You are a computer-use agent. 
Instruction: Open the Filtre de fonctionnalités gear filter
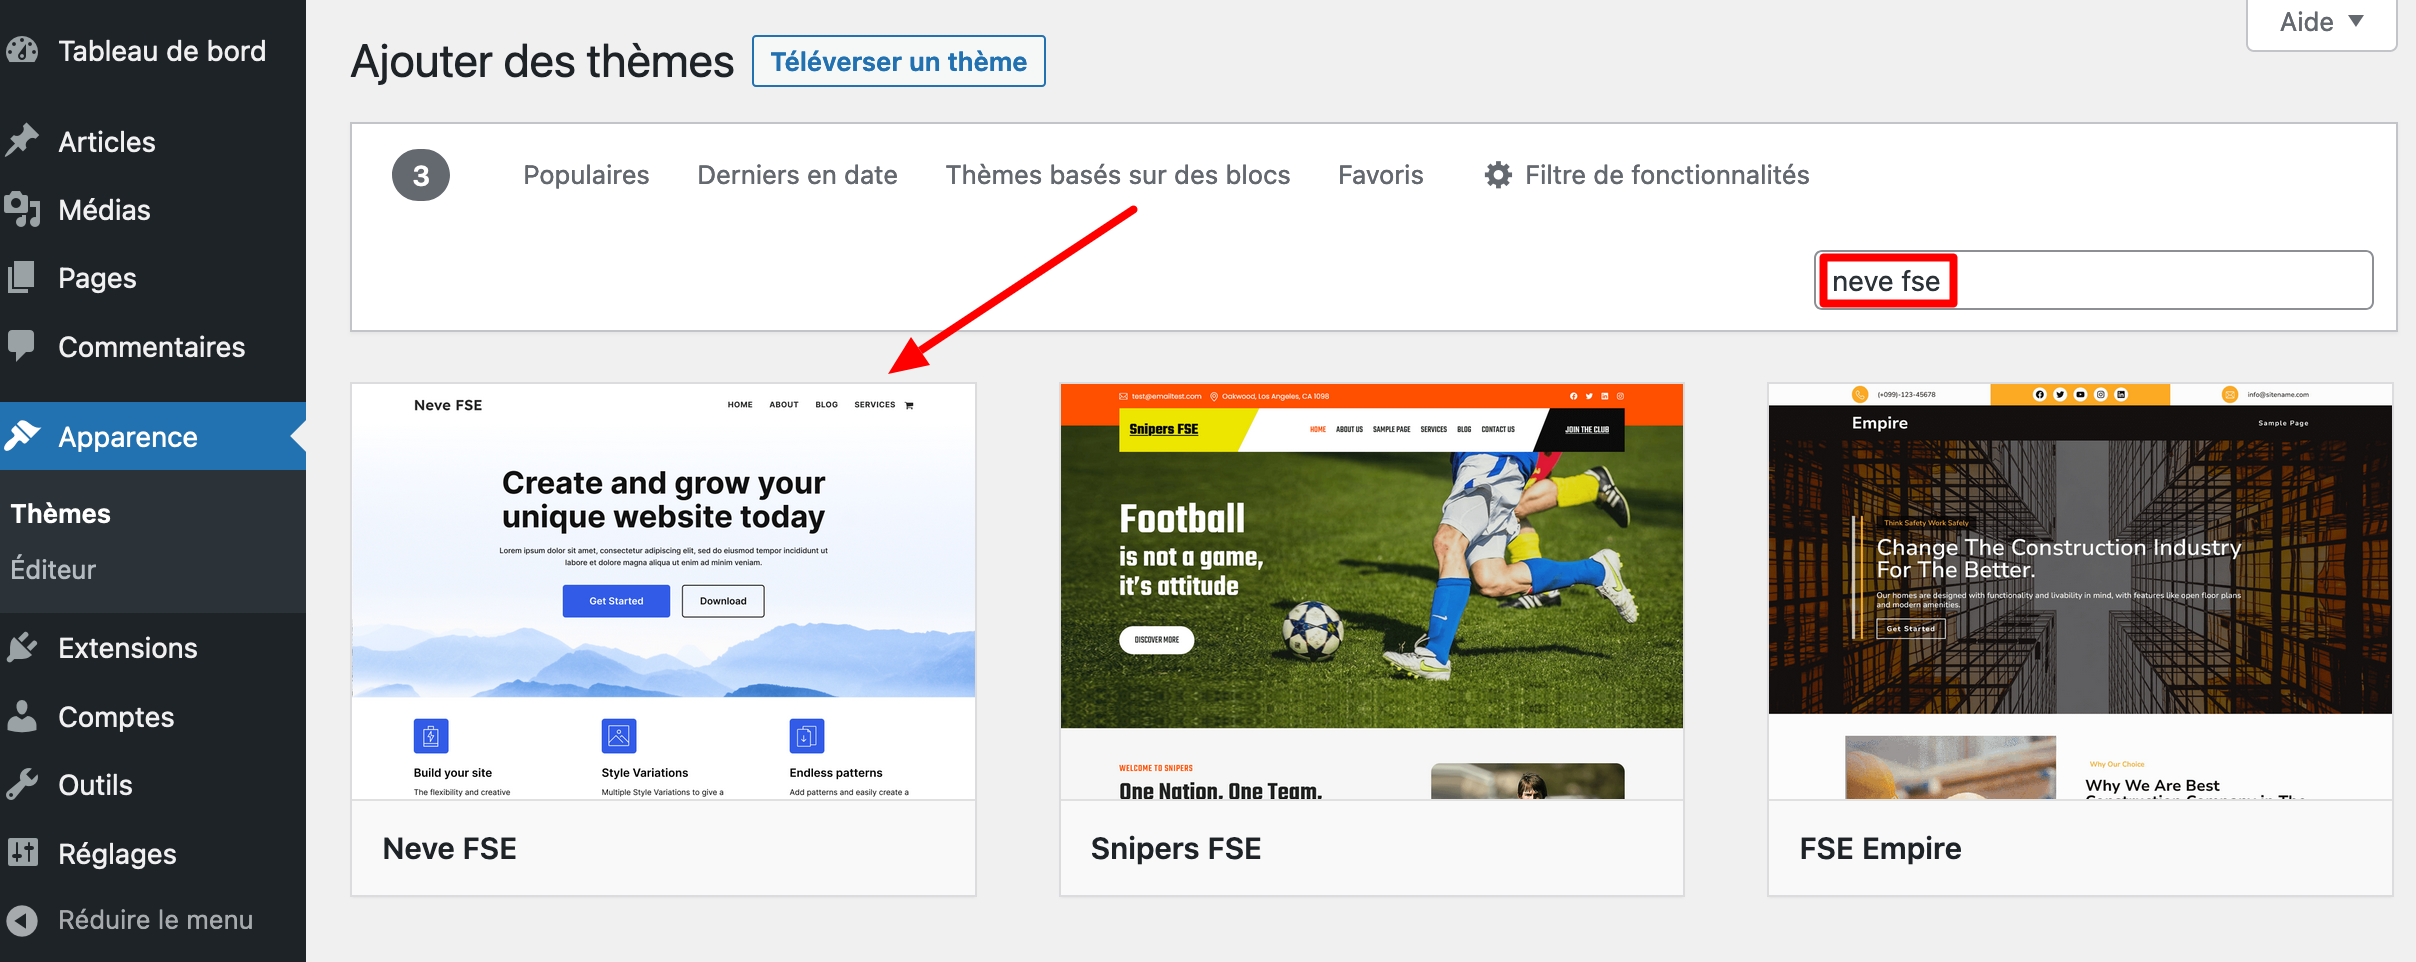(1498, 174)
